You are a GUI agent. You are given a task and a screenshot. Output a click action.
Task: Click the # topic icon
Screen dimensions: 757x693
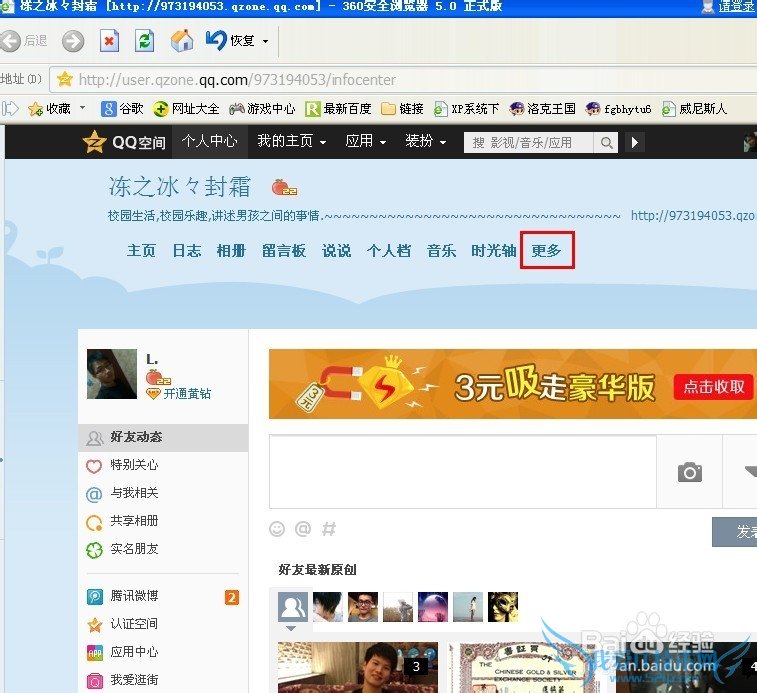(329, 529)
